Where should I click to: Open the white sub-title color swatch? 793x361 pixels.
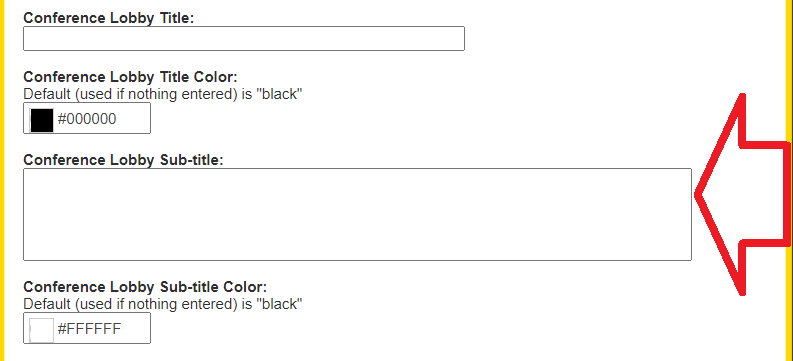click(41, 330)
